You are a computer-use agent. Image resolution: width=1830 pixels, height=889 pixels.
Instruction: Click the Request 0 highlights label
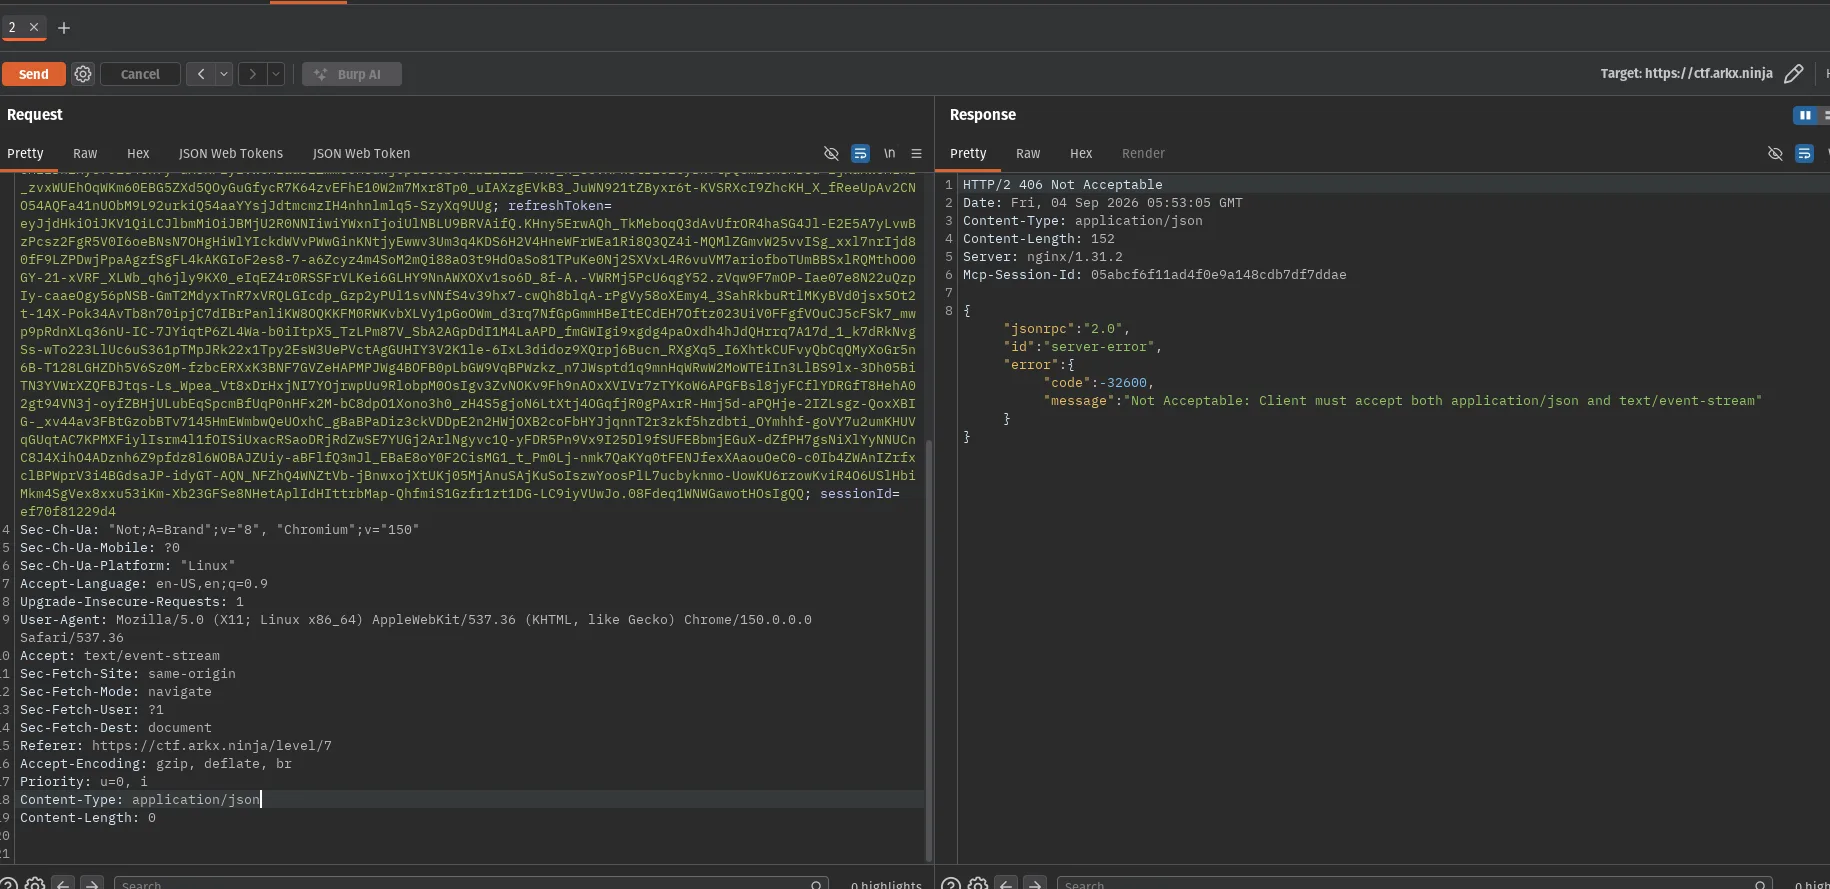[x=886, y=885]
